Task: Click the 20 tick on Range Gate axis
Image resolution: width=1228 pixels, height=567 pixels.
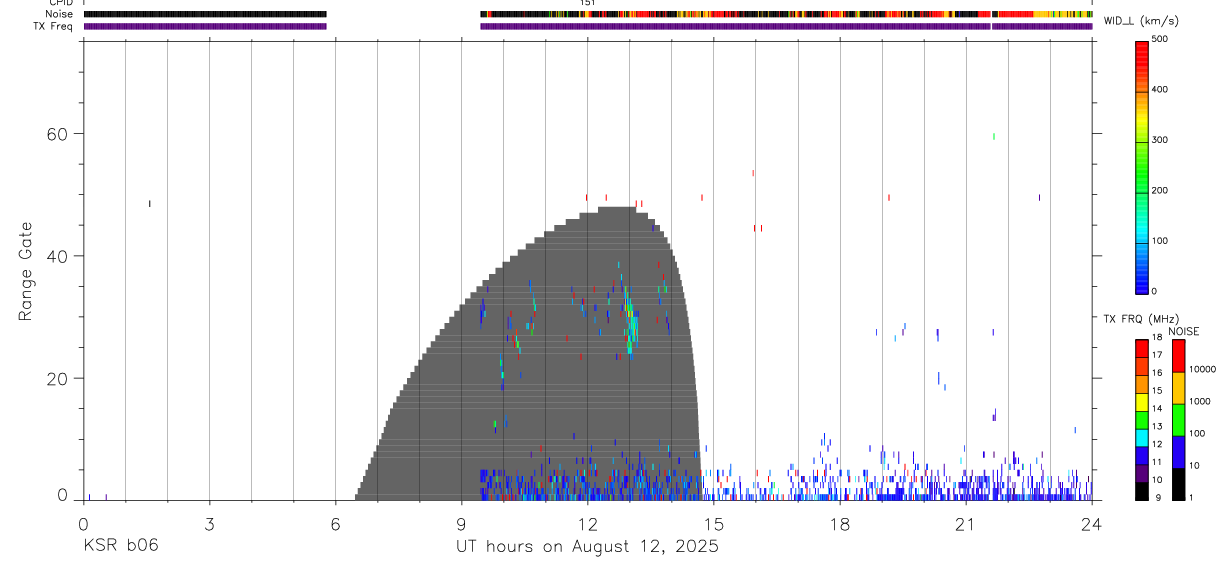Action: (x=55, y=379)
